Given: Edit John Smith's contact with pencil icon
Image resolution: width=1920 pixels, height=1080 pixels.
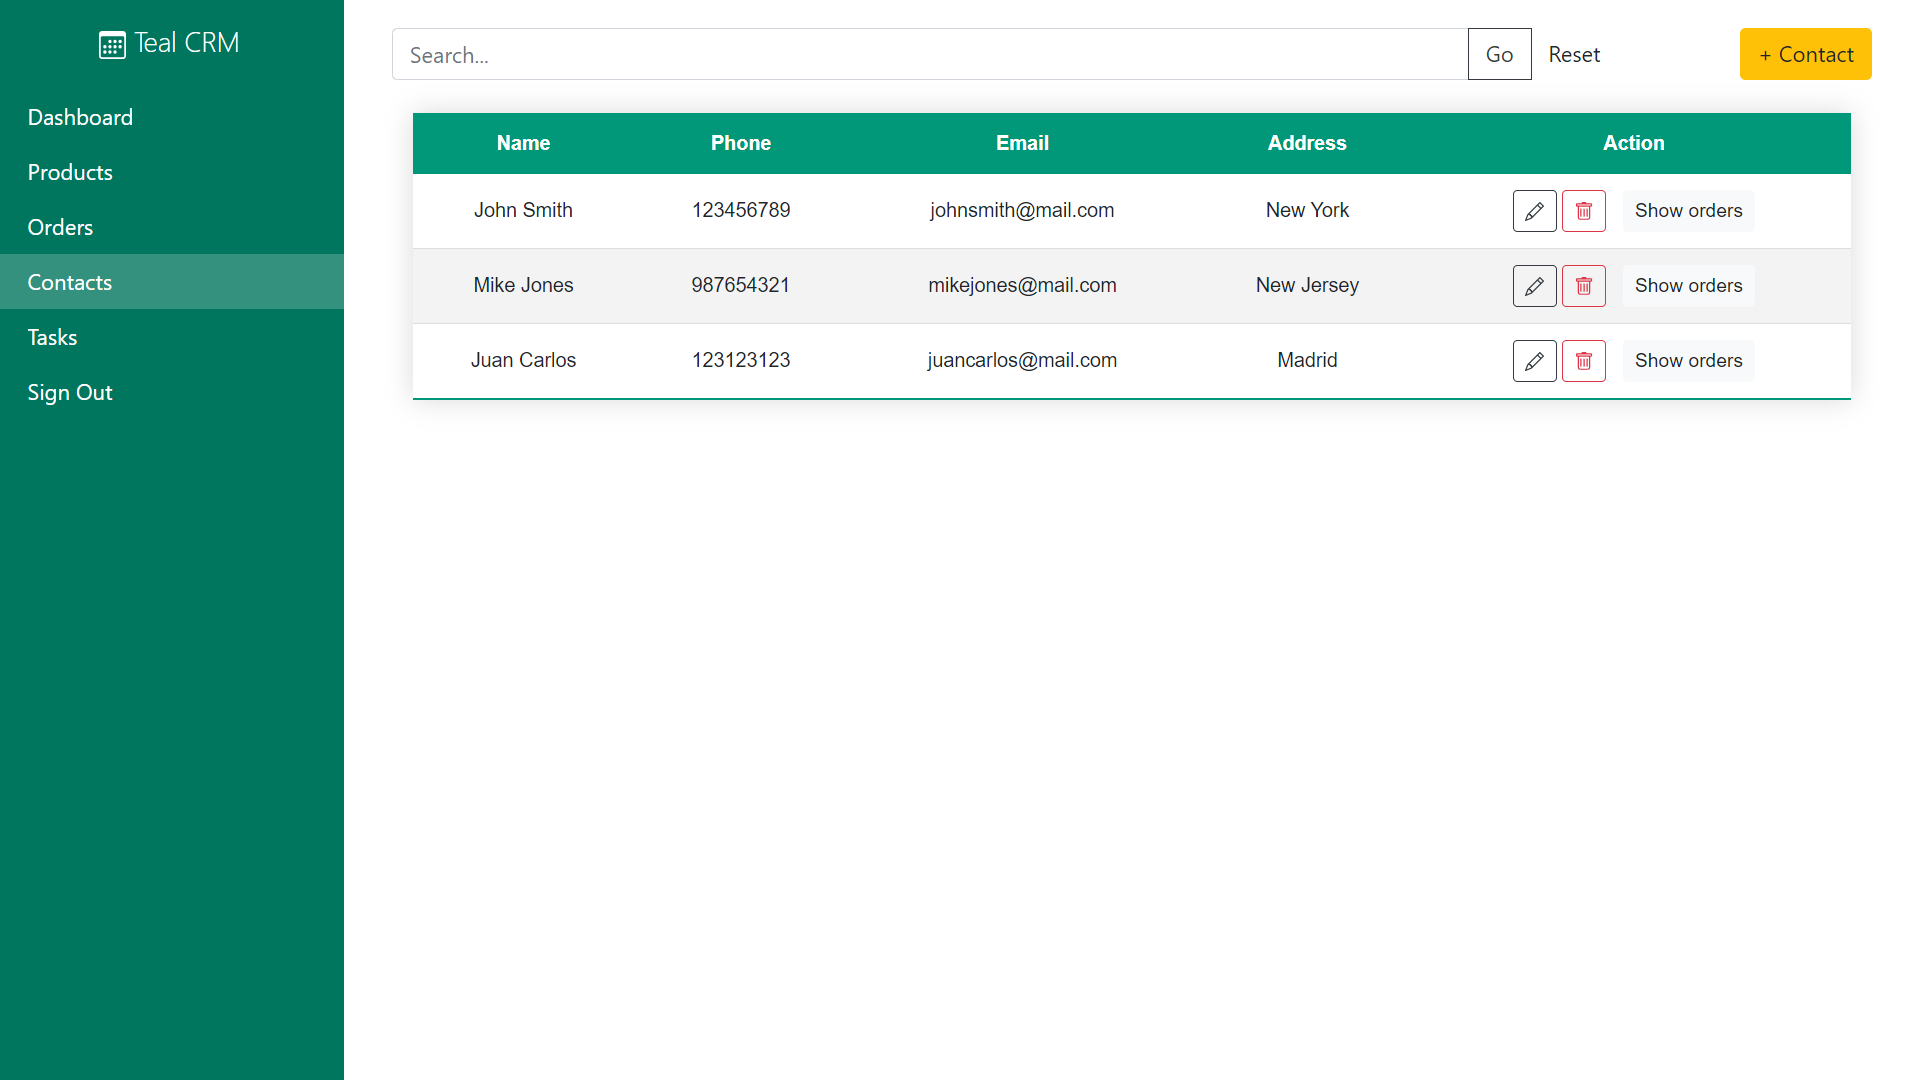Looking at the screenshot, I should 1534,211.
